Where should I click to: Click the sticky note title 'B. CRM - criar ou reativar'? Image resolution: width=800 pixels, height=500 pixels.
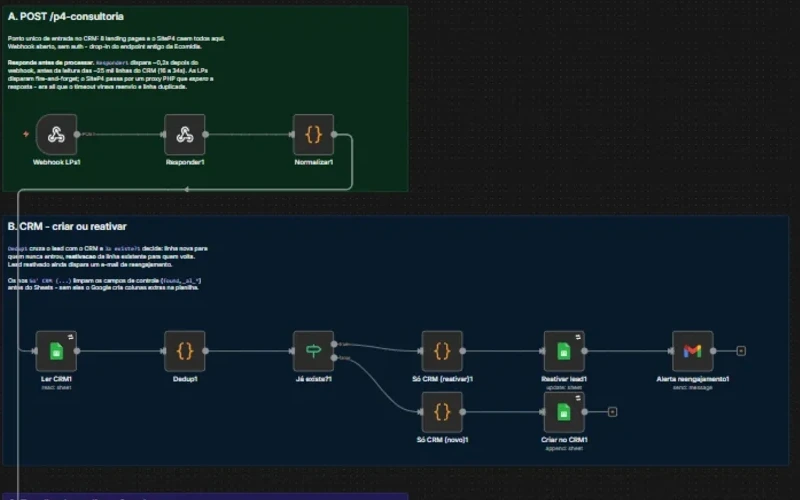(x=67, y=227)
